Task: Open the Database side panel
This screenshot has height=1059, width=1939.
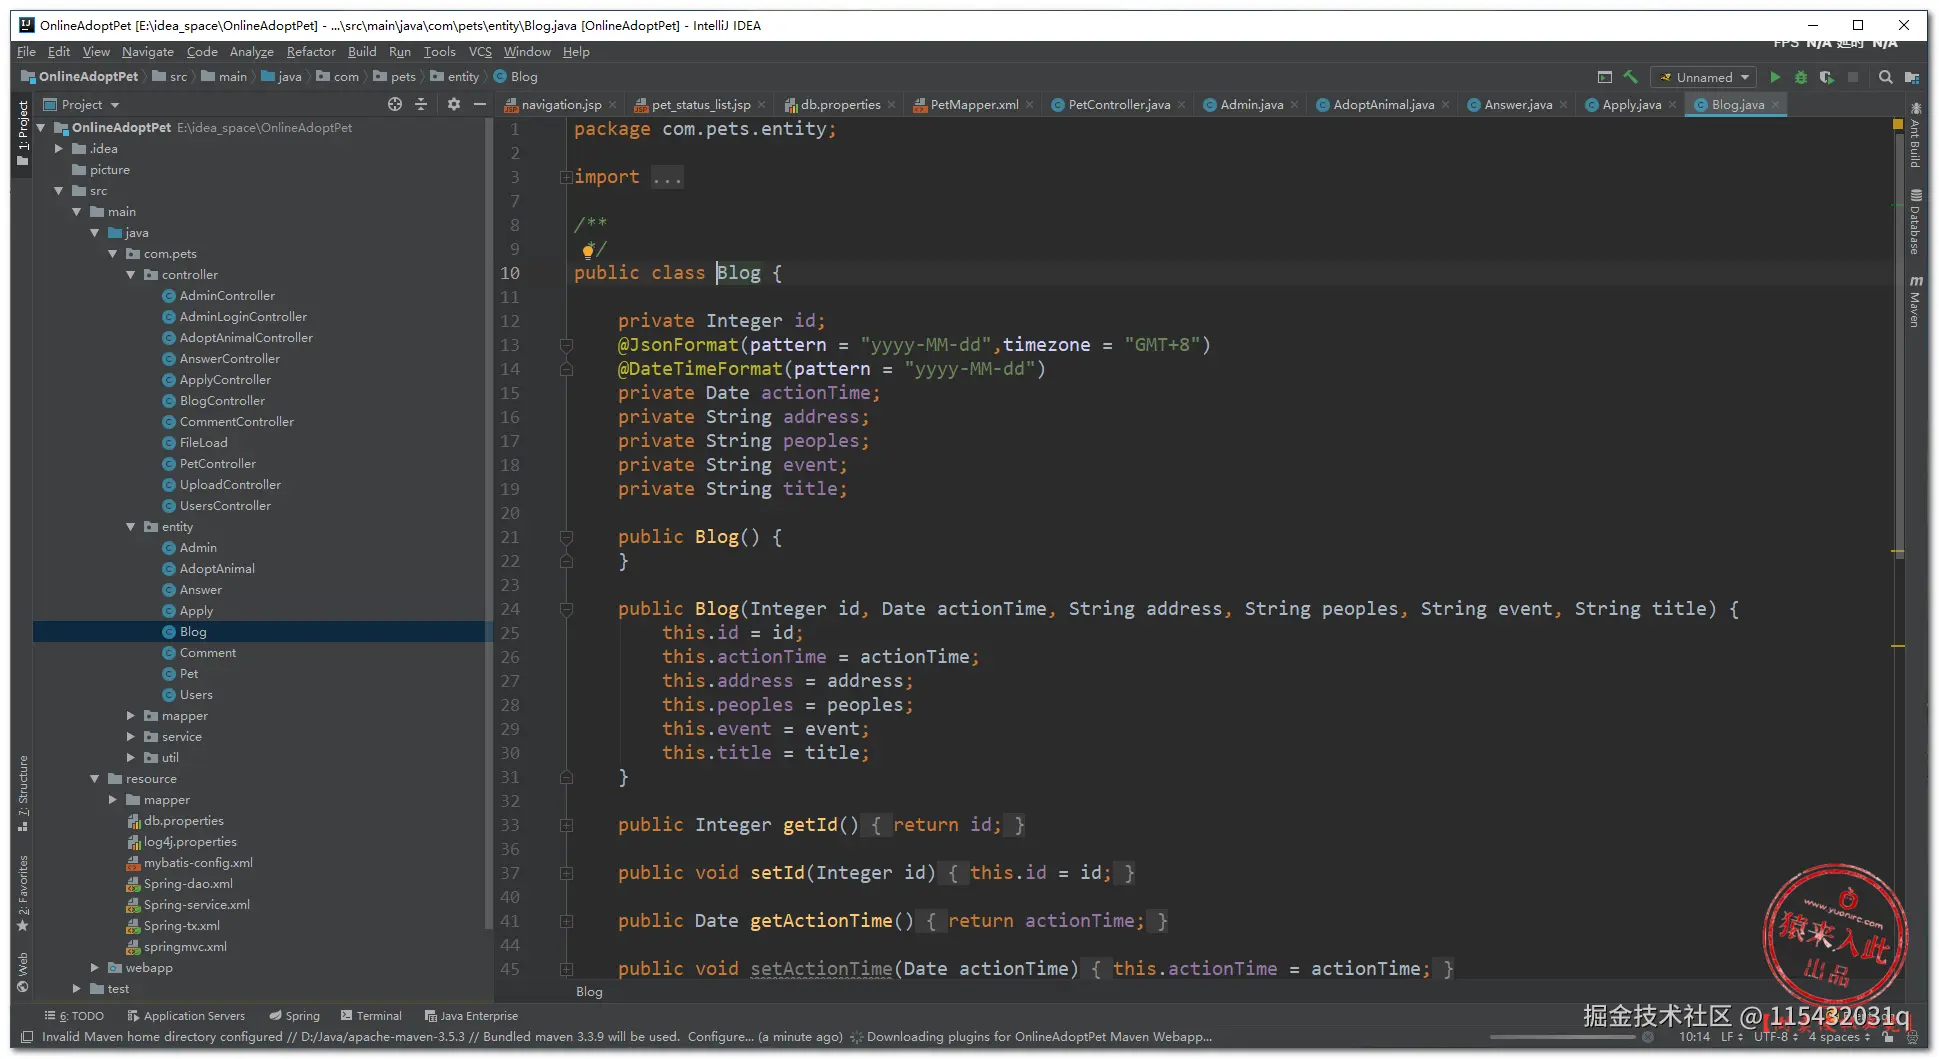Action: point(1914,222)
